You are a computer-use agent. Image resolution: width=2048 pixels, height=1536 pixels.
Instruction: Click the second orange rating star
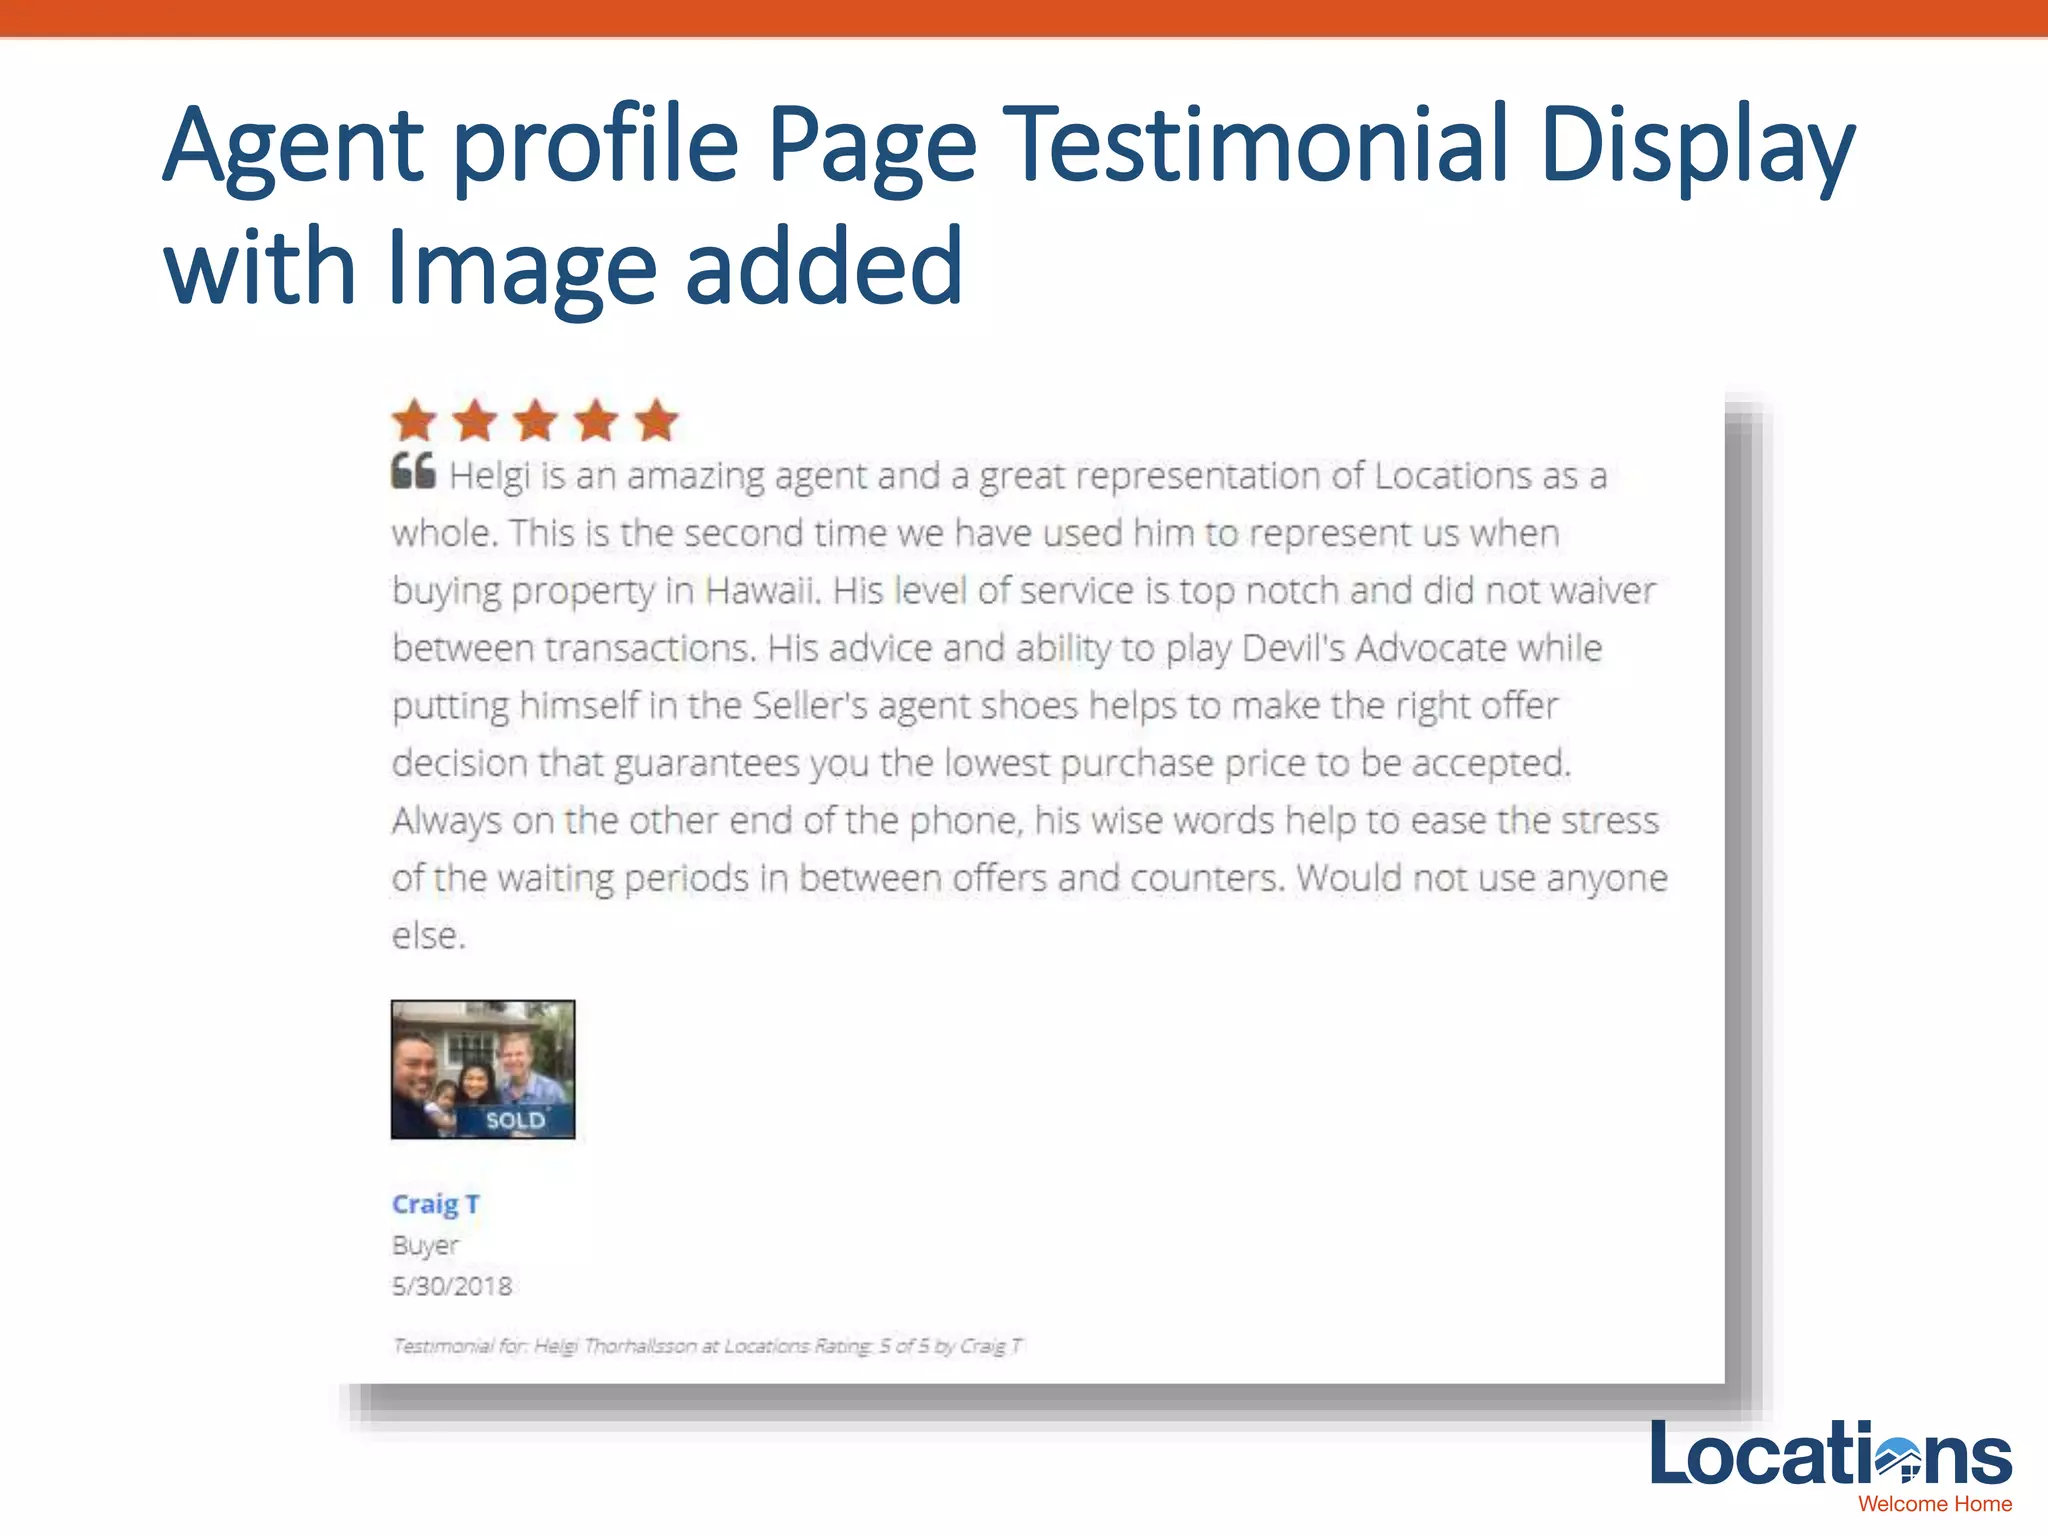click(475, 421)
